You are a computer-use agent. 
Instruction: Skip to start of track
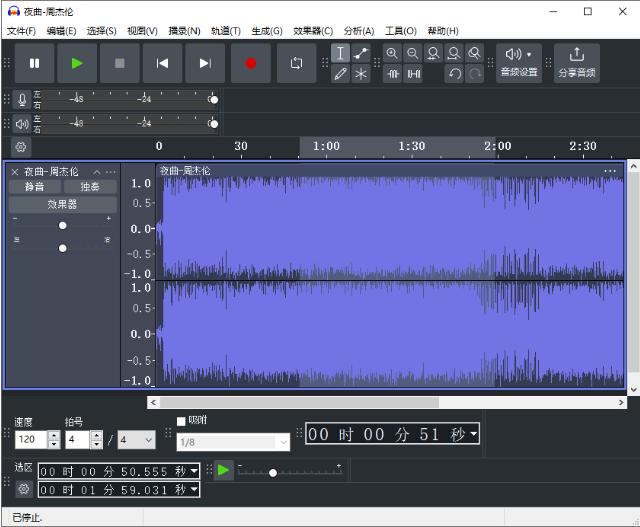click(x=162, y=63)
